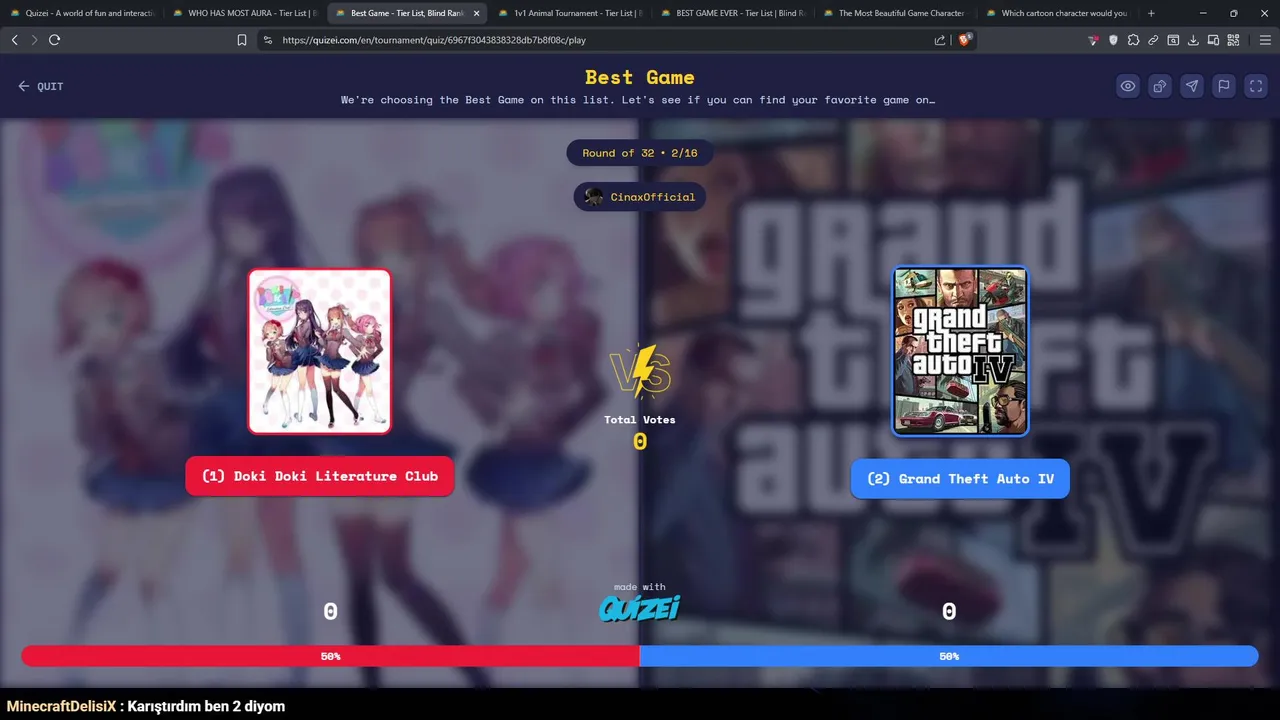Open a new tab with plus button

[x=1151, y=13]
